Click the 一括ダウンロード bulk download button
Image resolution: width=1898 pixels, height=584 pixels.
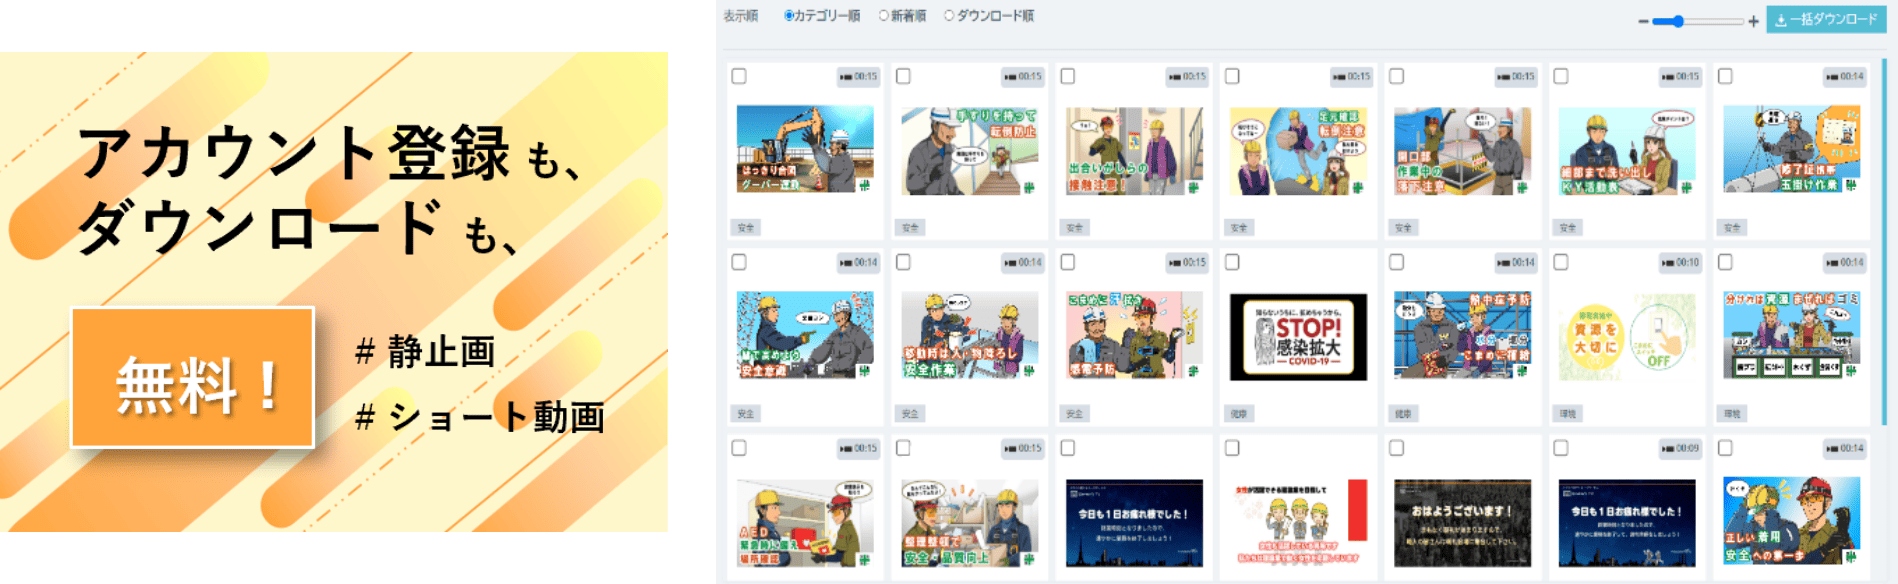1826,20
